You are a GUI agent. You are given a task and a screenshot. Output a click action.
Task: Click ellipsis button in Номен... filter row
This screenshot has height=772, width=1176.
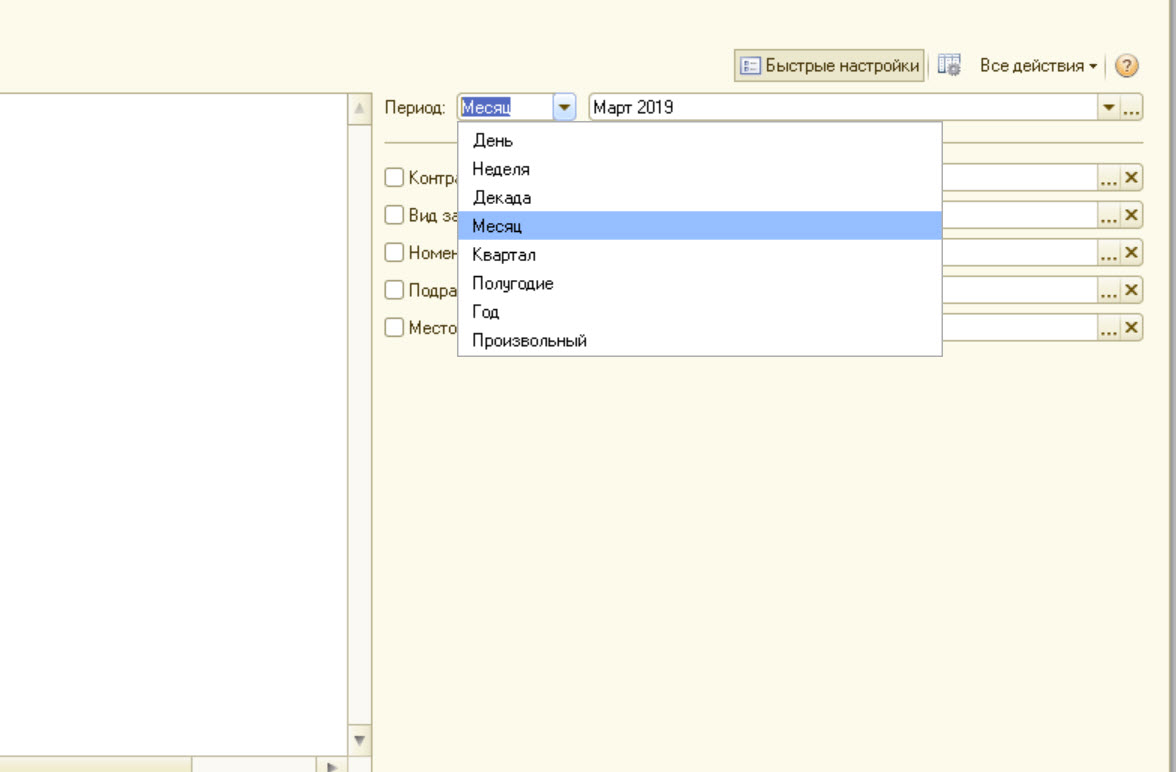(1108, 253)
